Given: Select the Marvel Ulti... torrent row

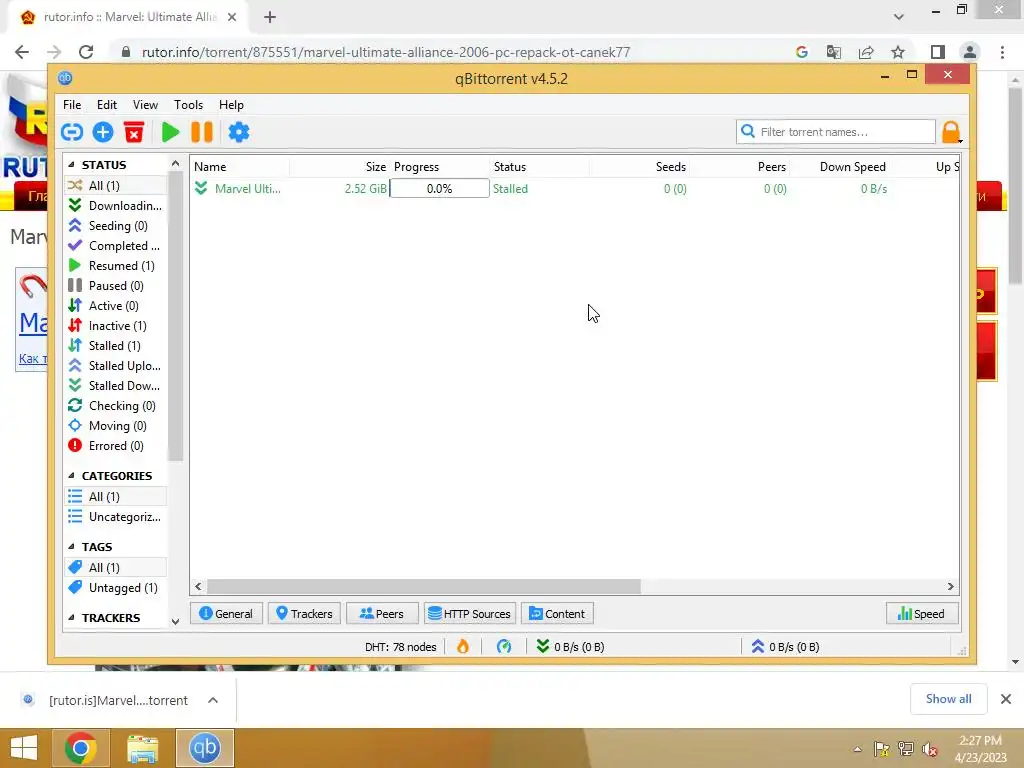Looking at the screenshot, I should point(575,189).
